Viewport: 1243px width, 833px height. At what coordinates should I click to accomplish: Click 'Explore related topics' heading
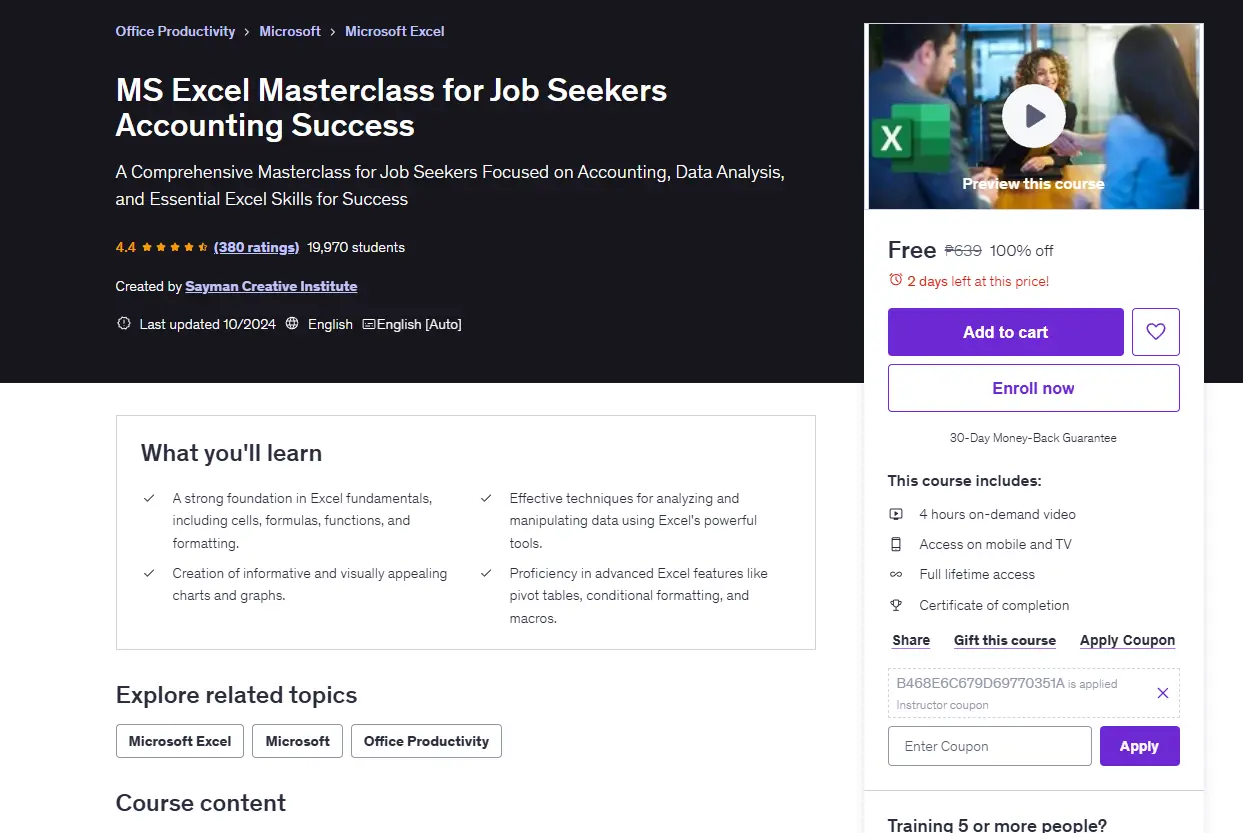[236, 695]
